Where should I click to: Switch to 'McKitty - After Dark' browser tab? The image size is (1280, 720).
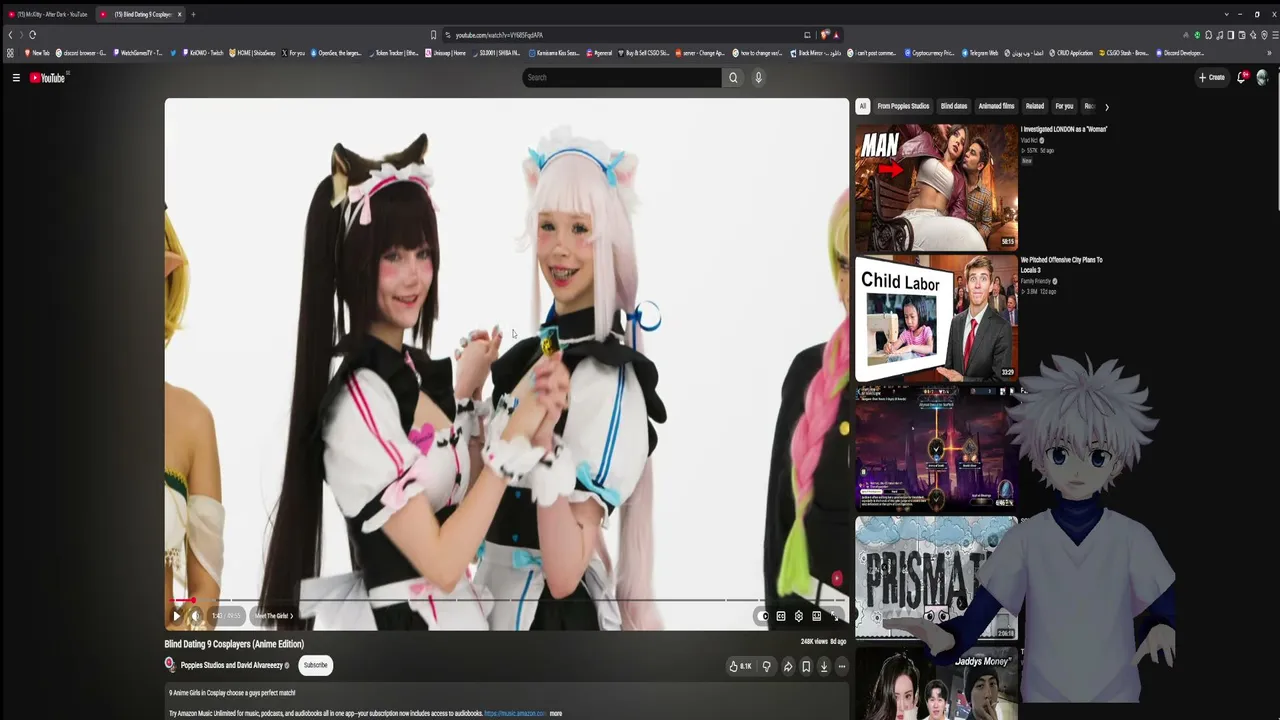[x=47, y=14]
